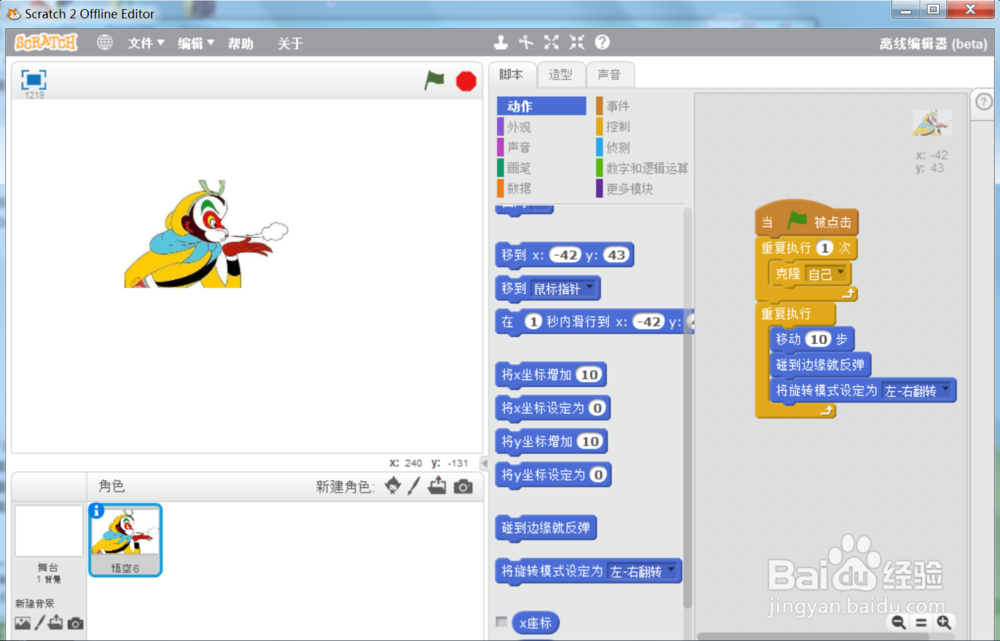Viewport: 1000px width, 641px height.
Task: Reset scripts area zoom
Action: point(921,623)
